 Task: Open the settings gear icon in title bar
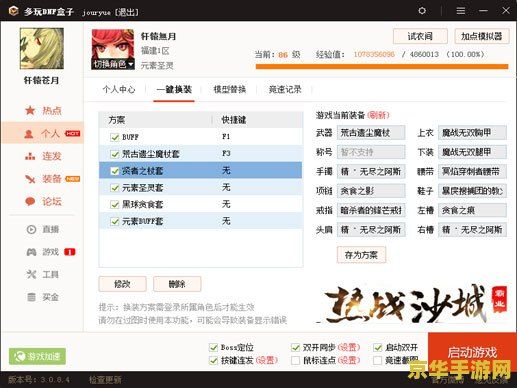422,11
